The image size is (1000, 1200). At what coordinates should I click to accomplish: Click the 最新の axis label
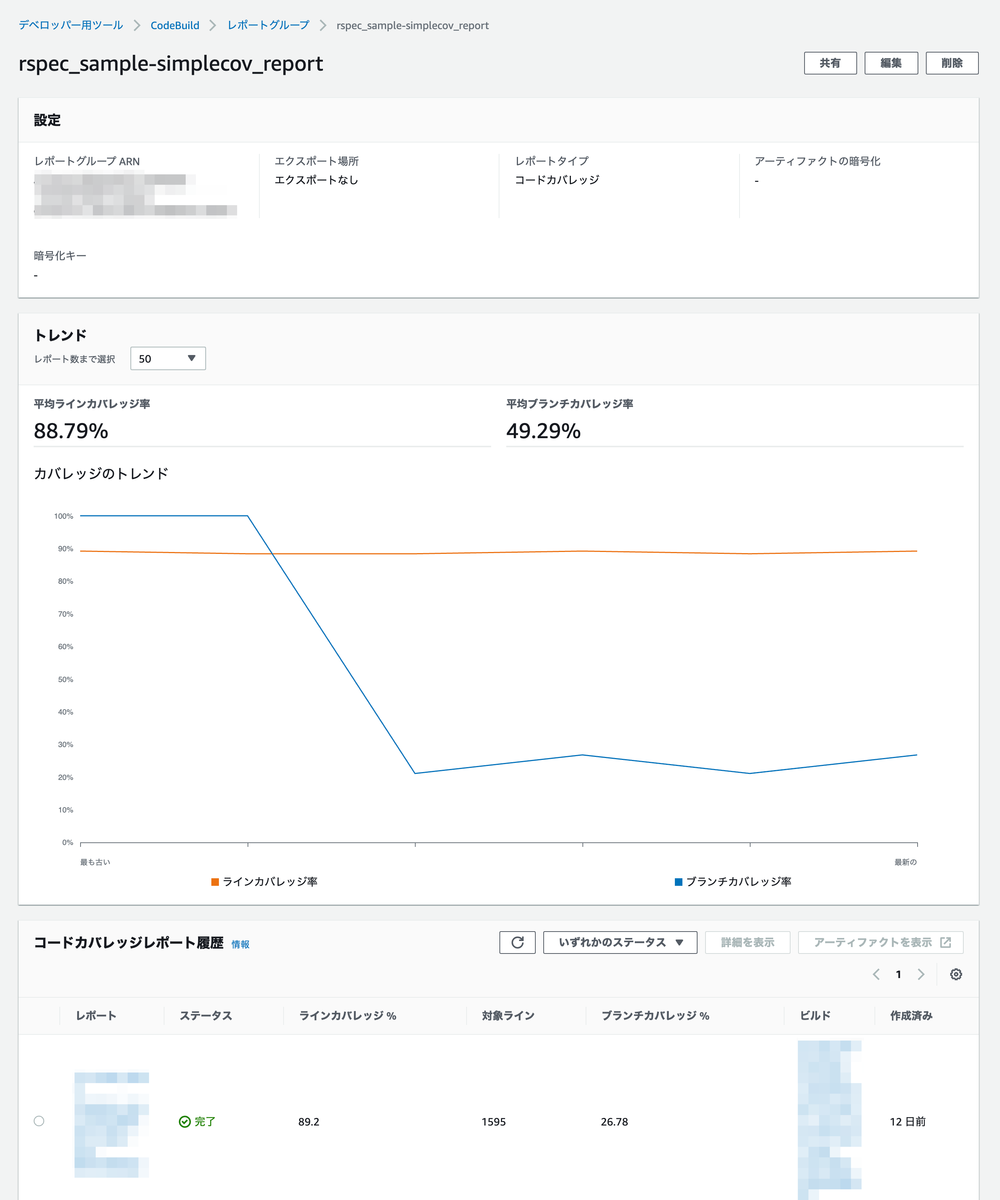pyautogui.click(x=906, y=861)
